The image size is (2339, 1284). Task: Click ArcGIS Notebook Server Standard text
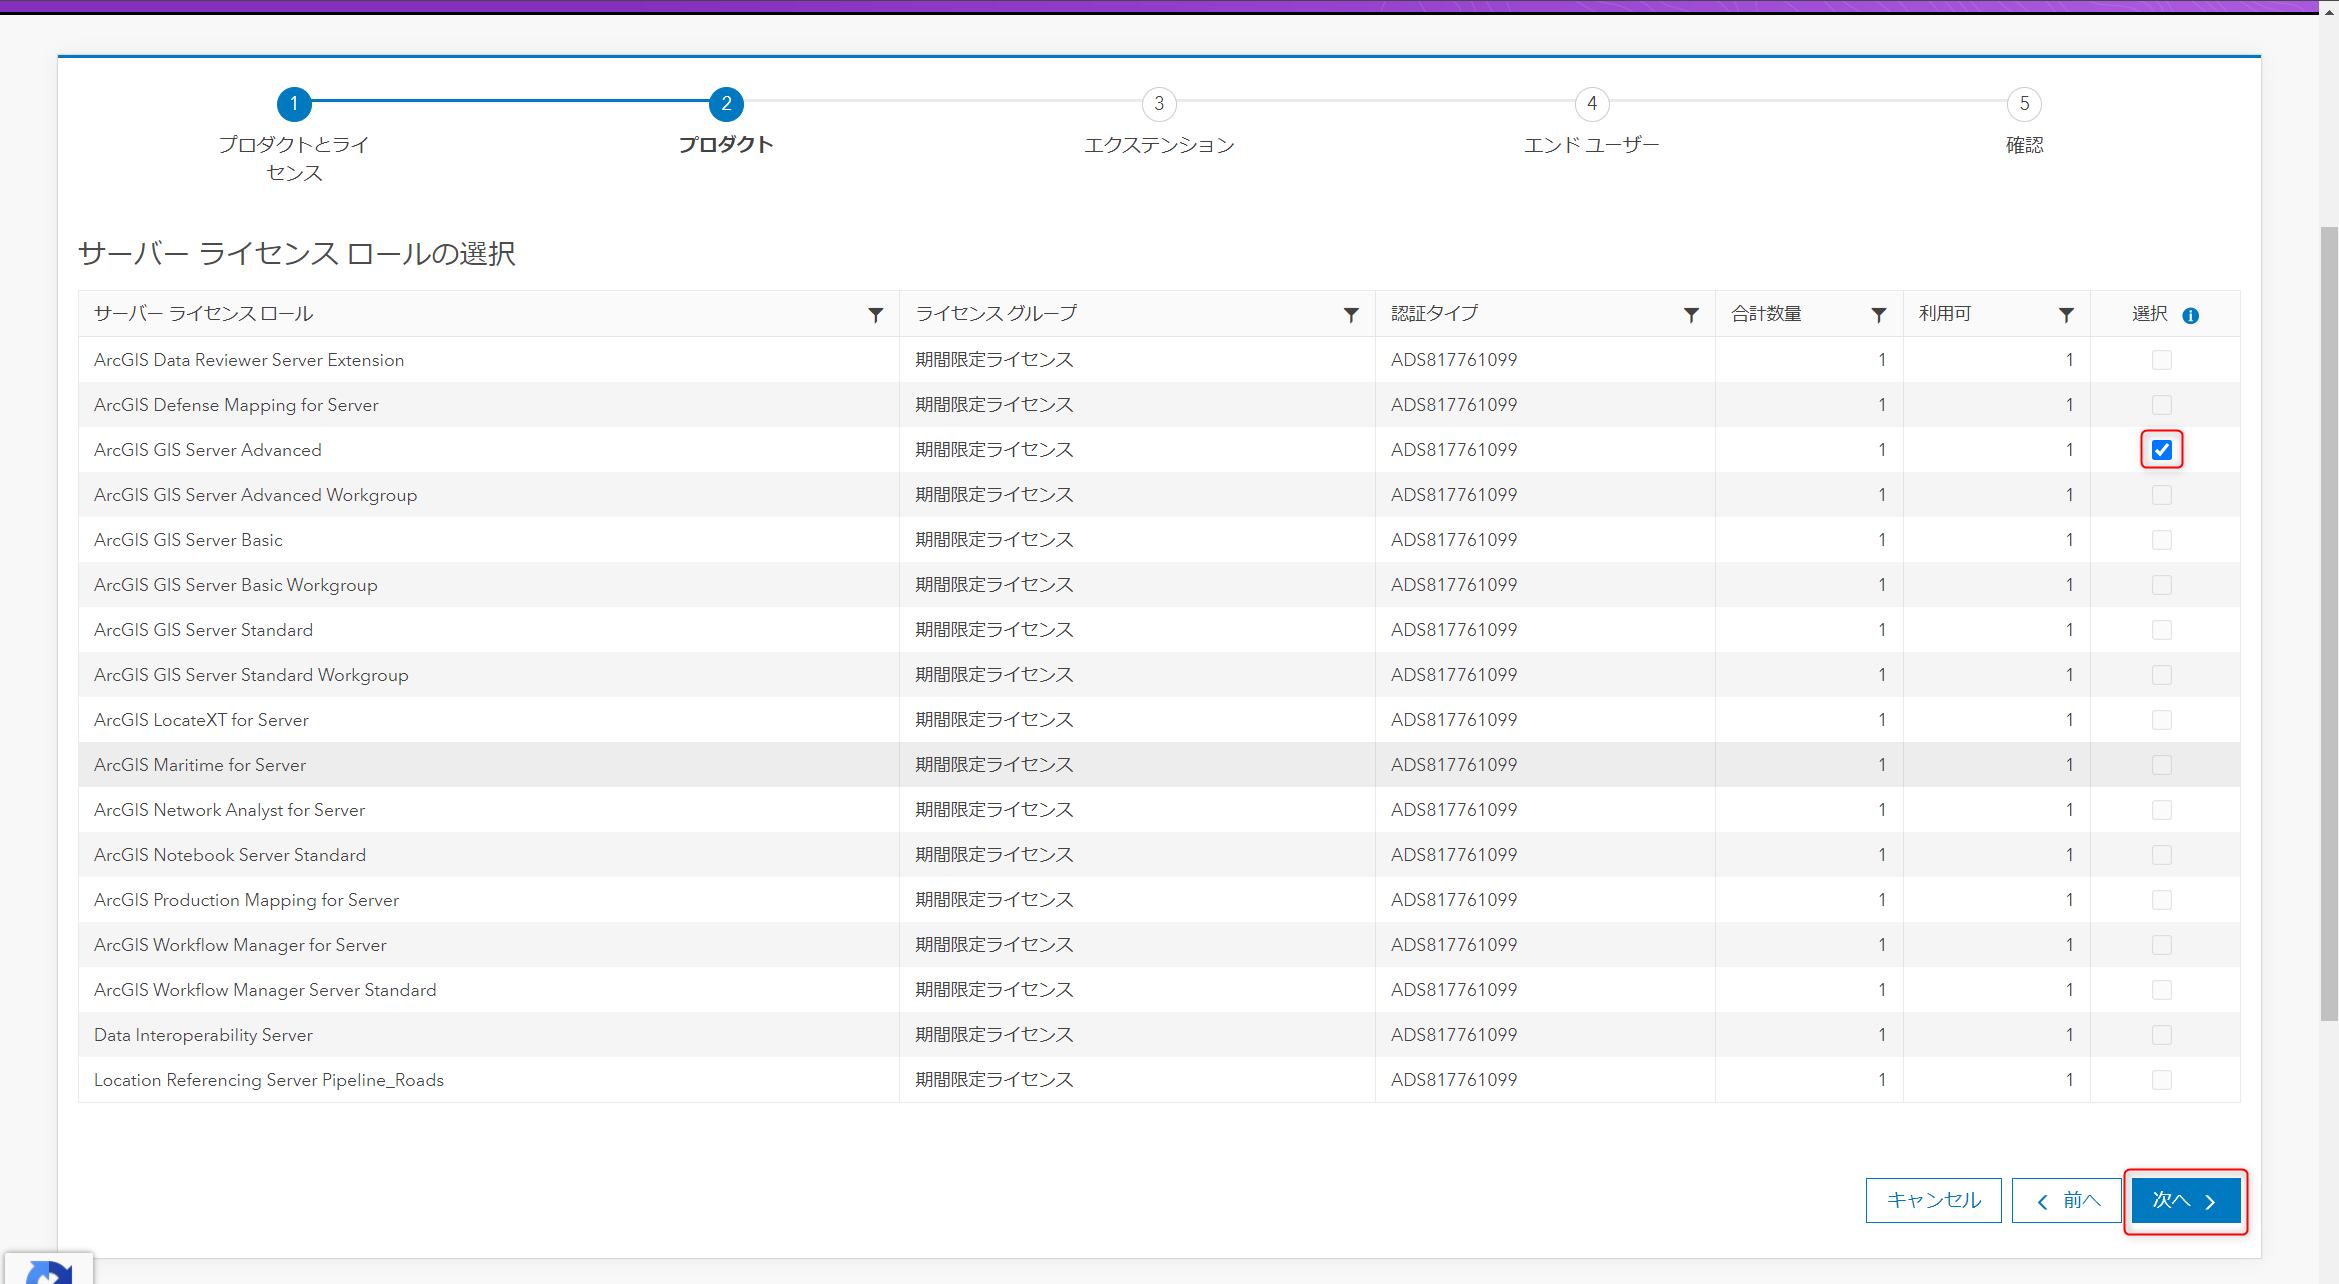230,855
